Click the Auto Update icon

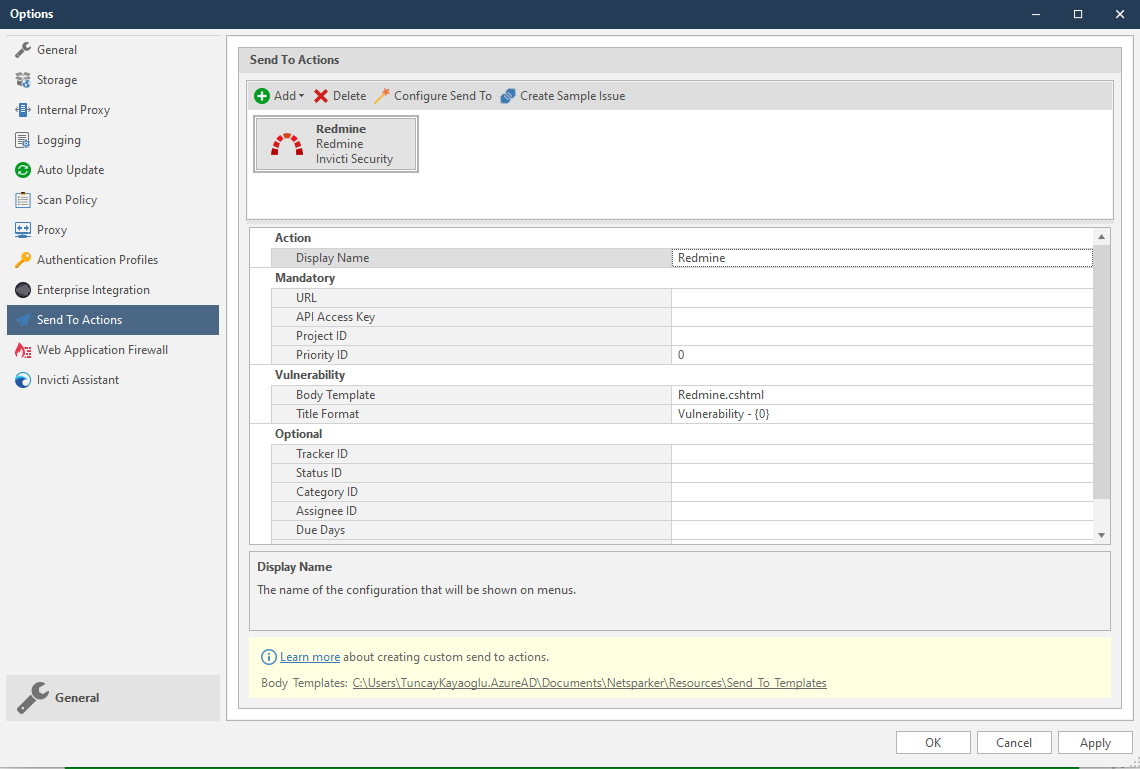coord(22,169)
